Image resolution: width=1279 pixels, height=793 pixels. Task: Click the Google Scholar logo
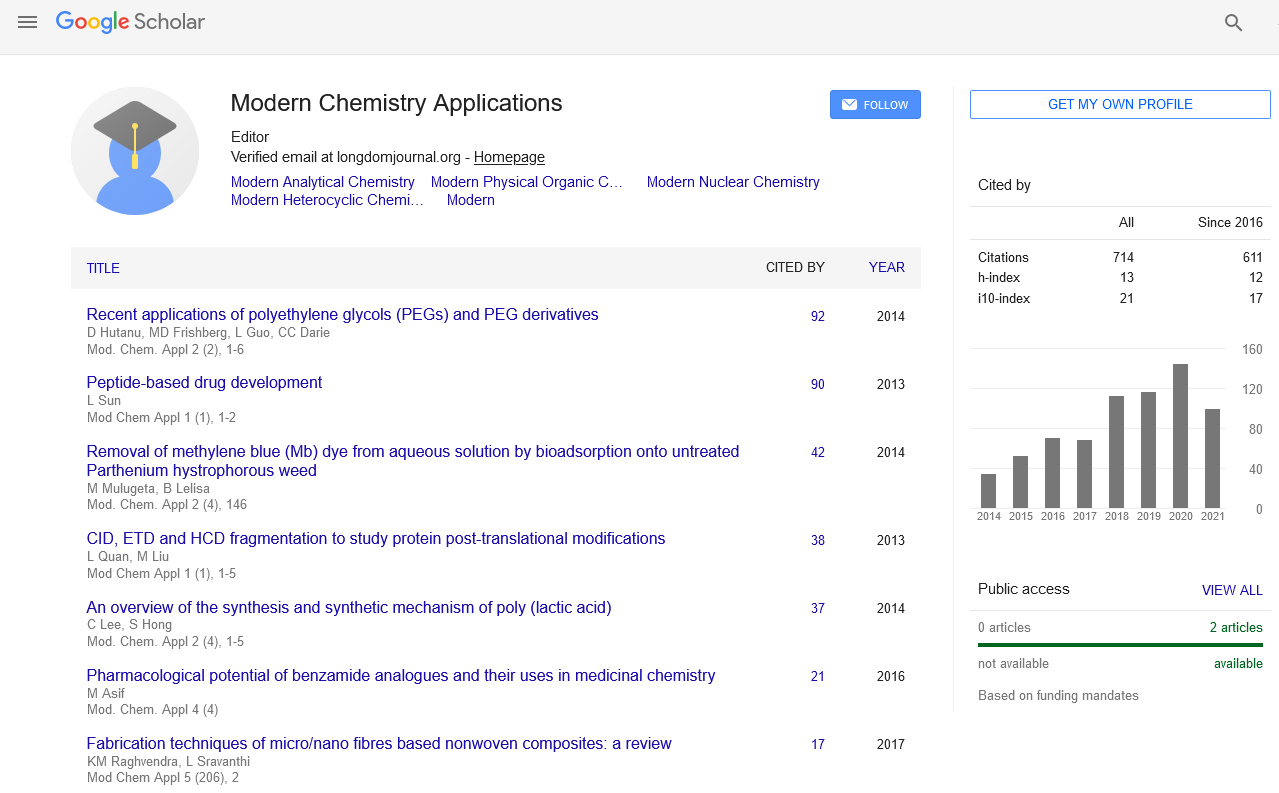(130, 22)
